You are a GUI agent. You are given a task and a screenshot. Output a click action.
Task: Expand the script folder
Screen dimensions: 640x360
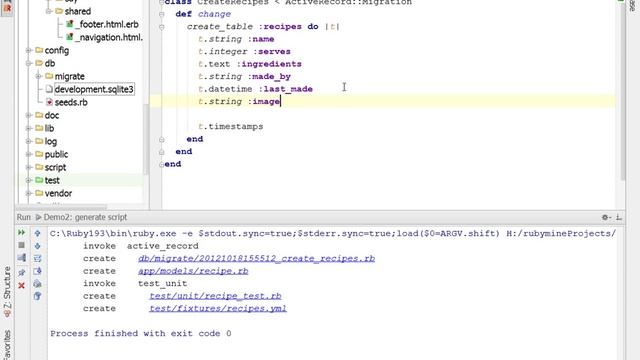tap(29, 168)
